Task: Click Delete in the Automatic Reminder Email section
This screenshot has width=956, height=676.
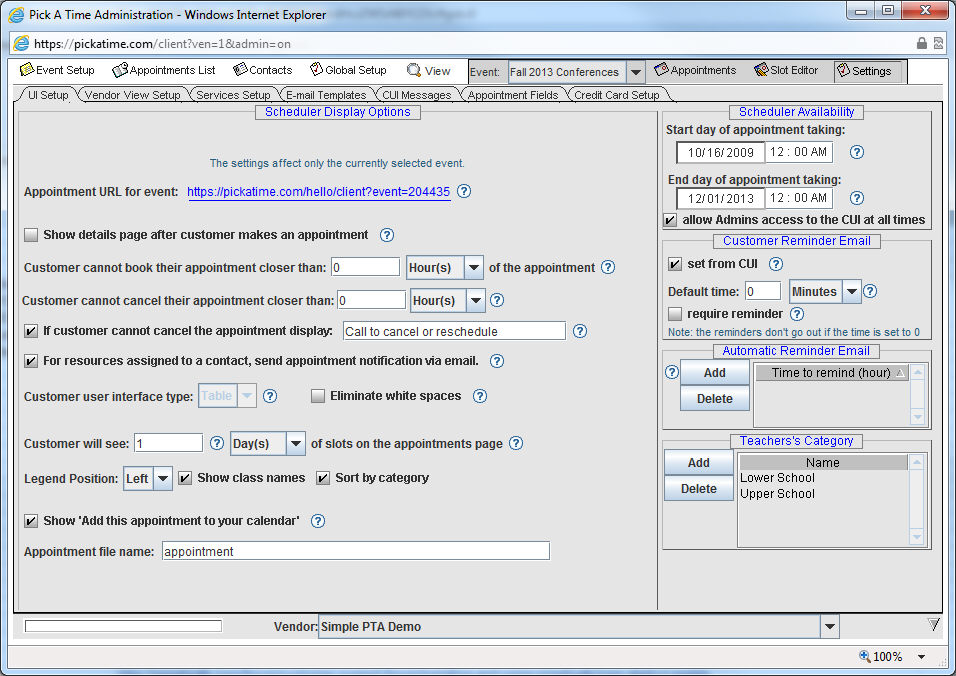Action: 715,399
